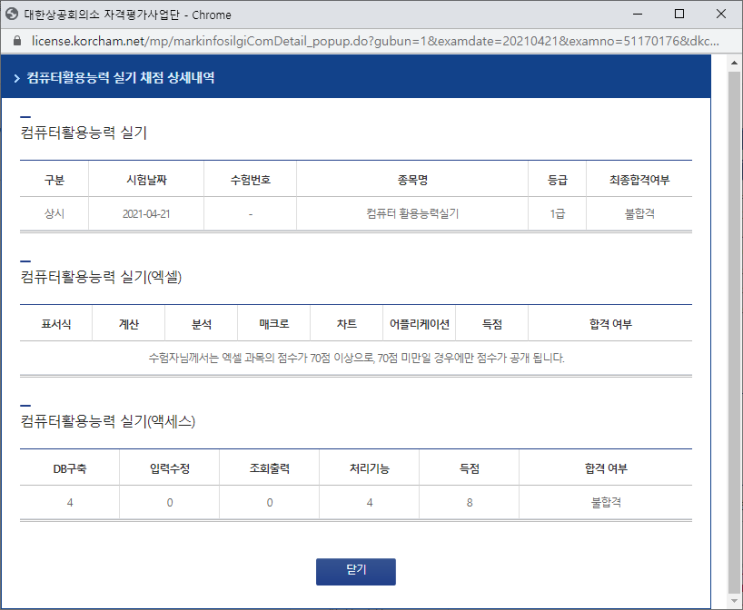Click the 표서식 column header
The height and width of the screenshot is (610, 743).
click(56, 324)
